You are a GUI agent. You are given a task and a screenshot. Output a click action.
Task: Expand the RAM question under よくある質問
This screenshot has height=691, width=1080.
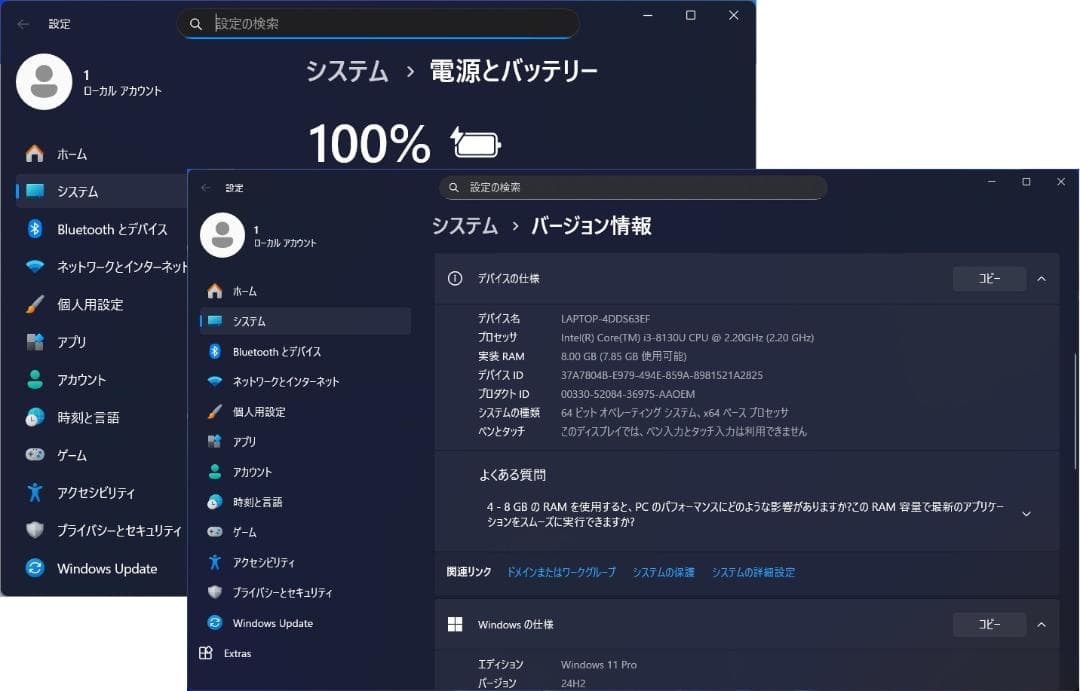click(1026, 513)
